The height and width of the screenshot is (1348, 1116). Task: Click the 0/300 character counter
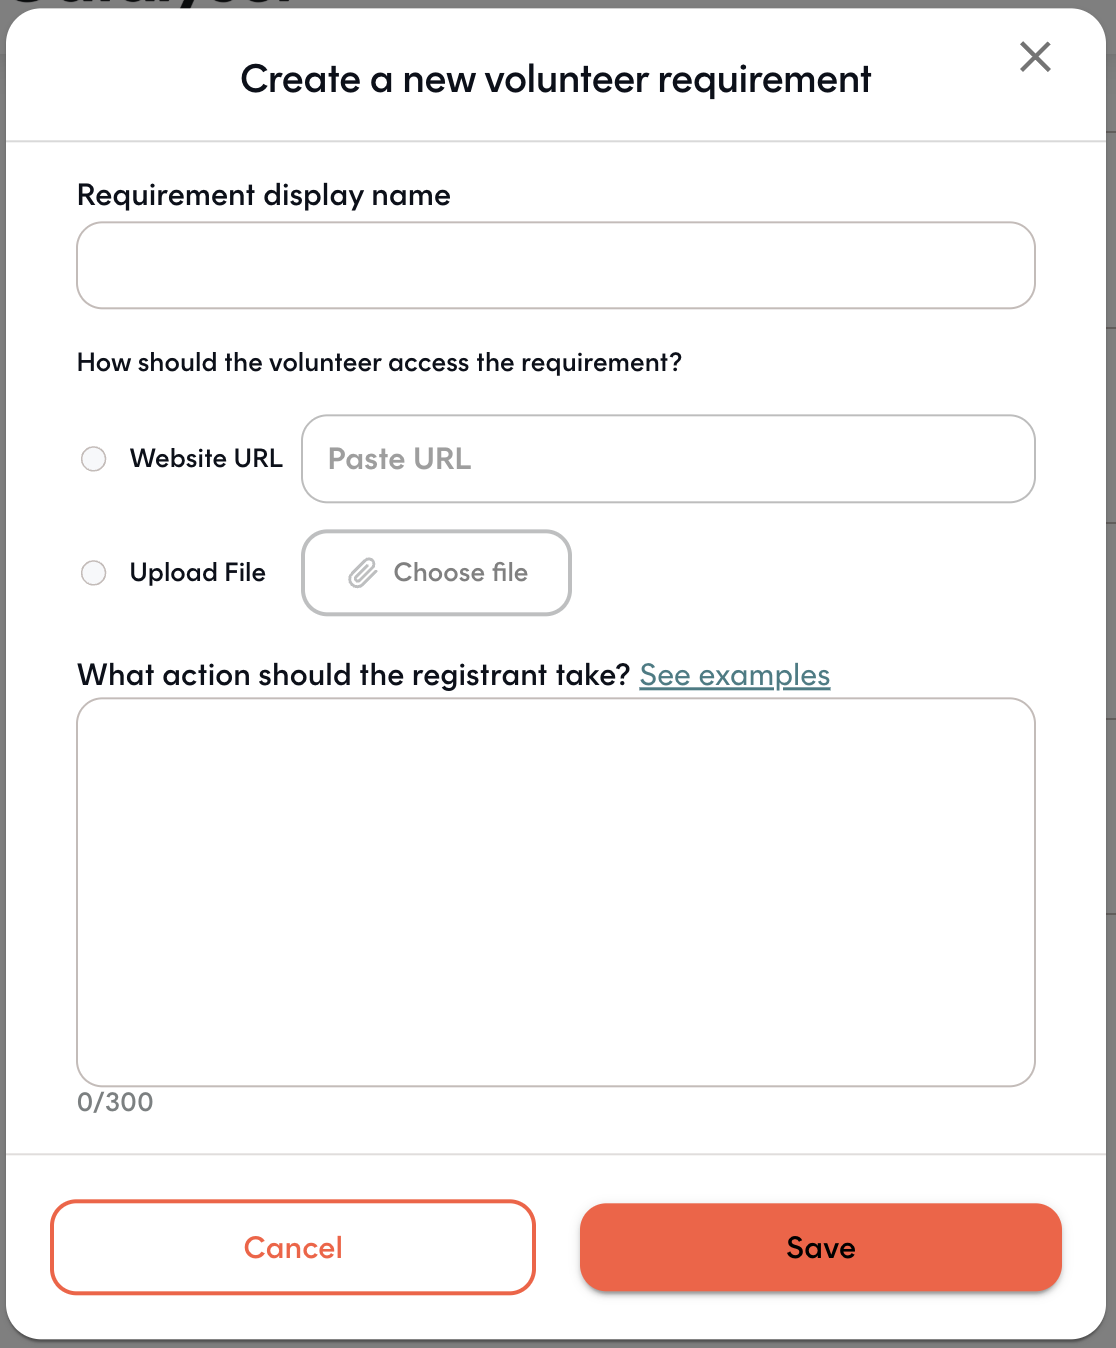tap(115, 1102)
